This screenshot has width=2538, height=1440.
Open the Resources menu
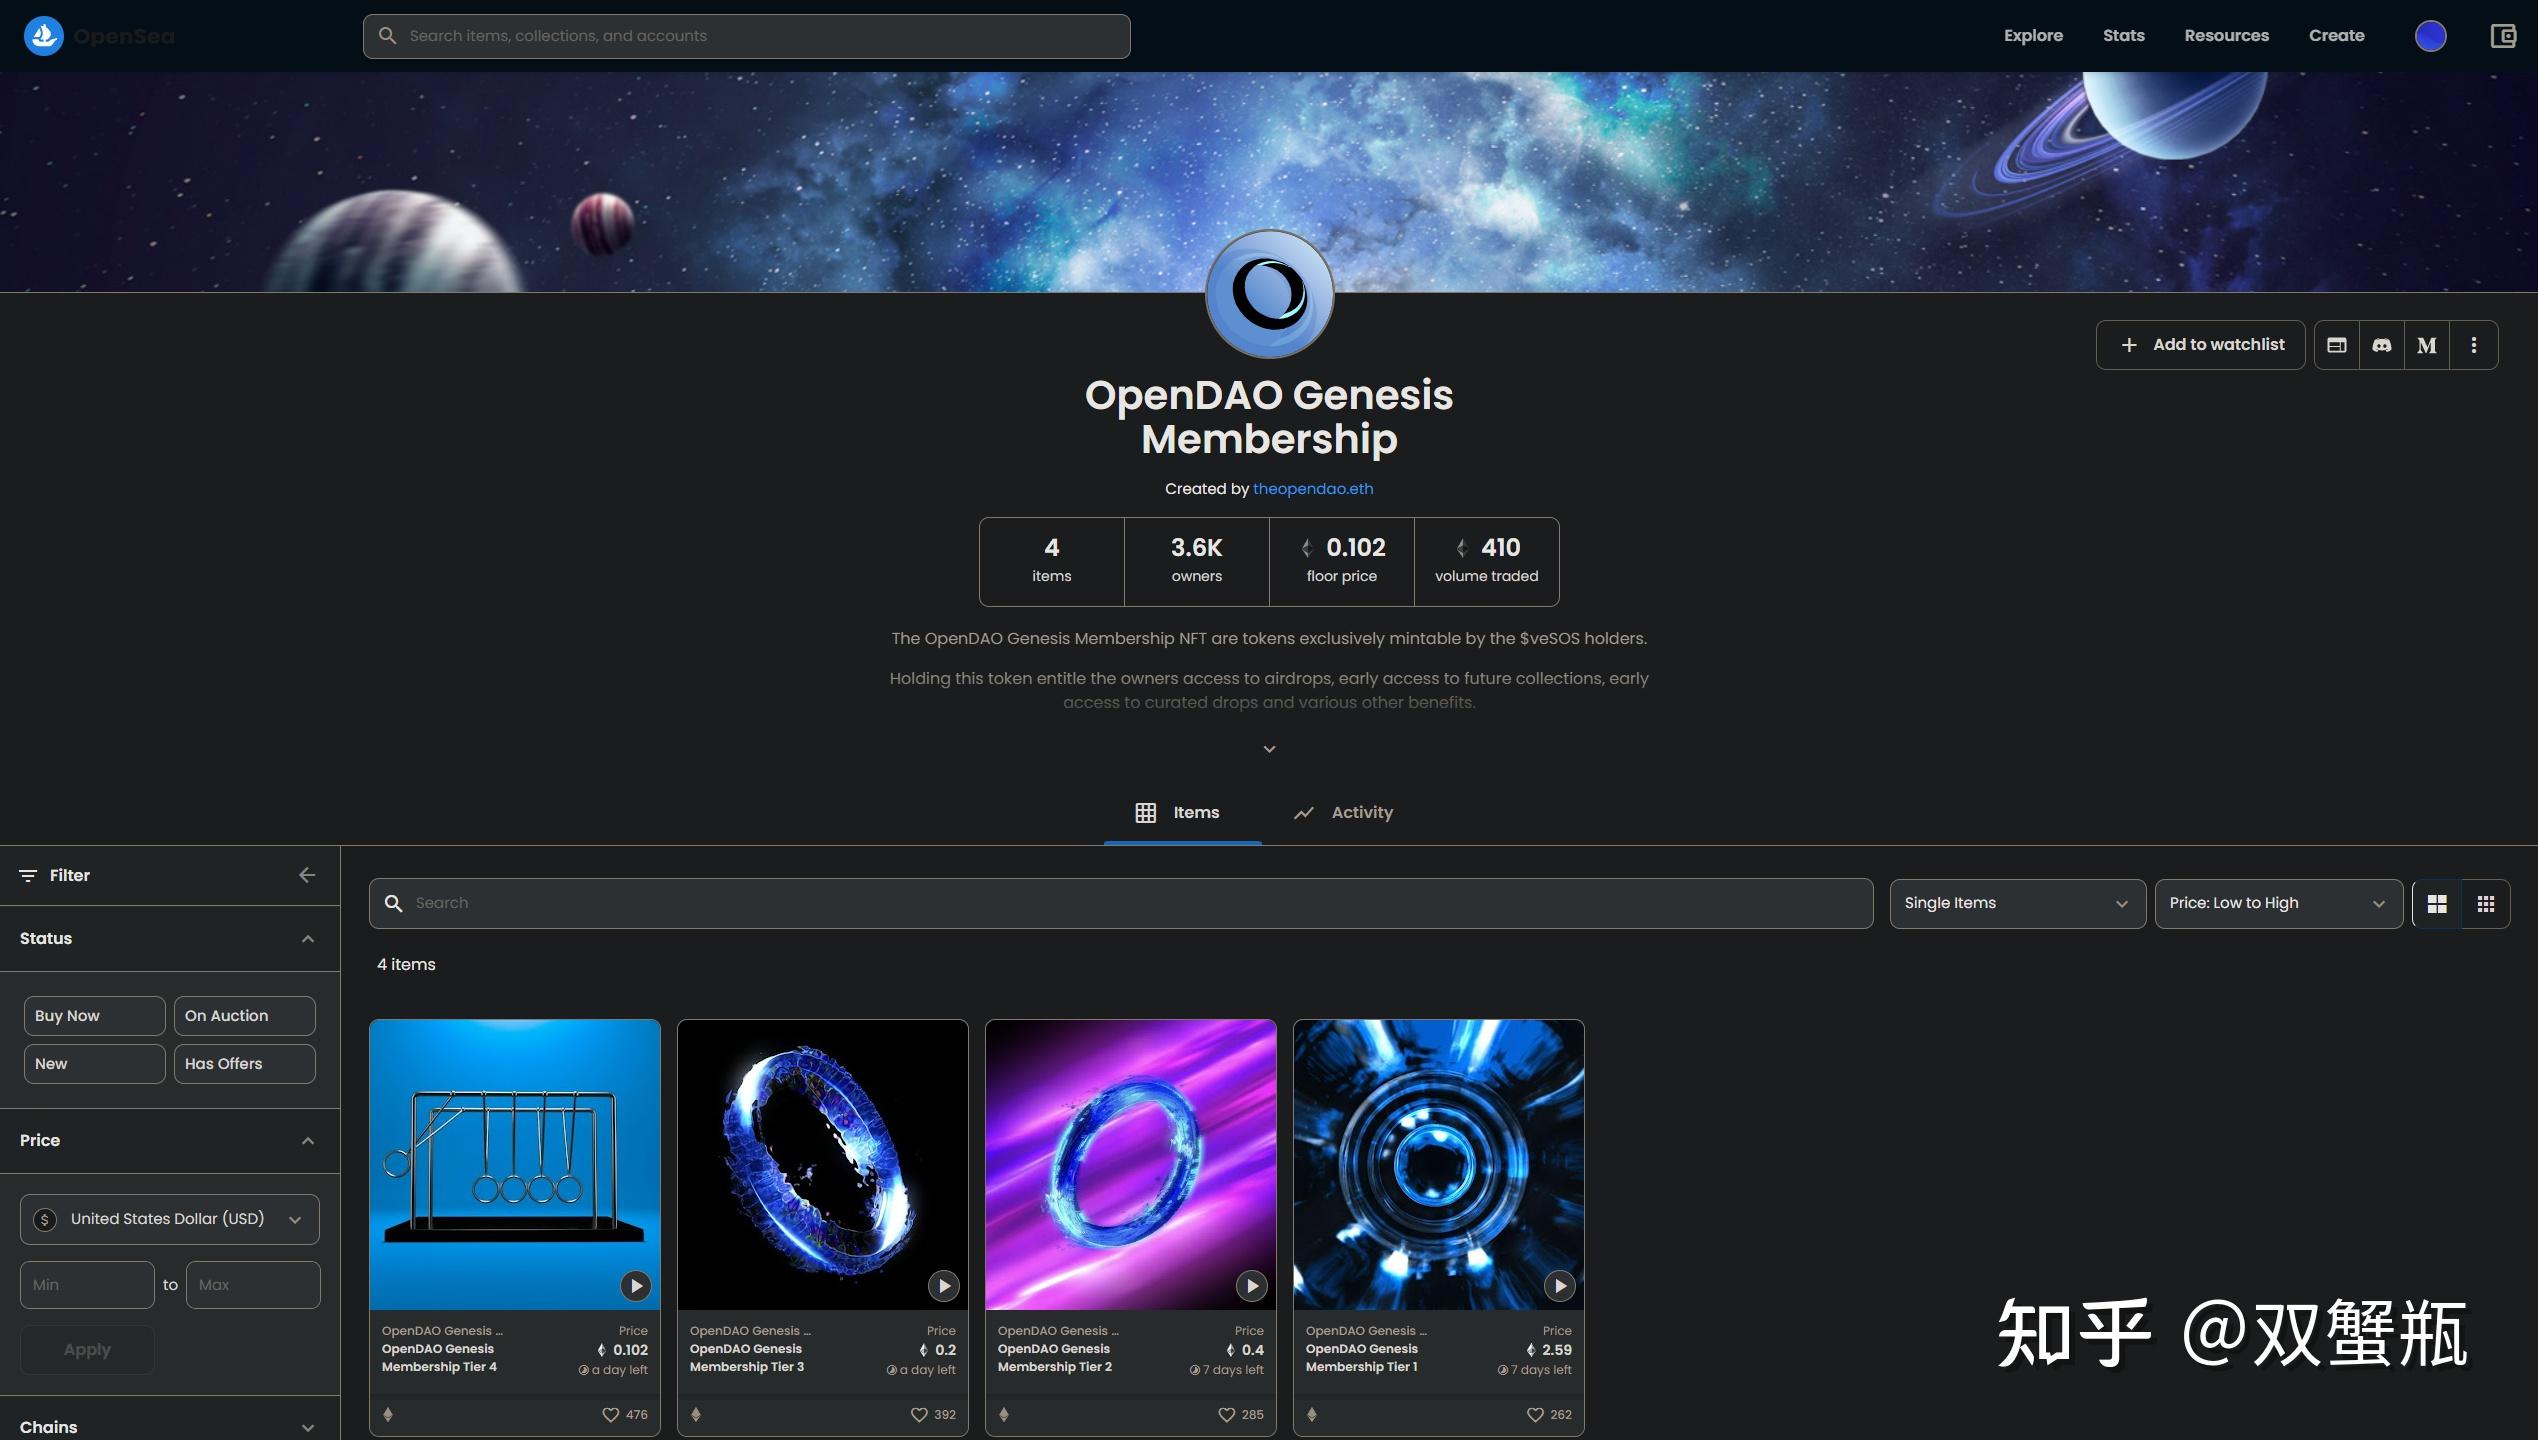click(x=2226, y=36)
